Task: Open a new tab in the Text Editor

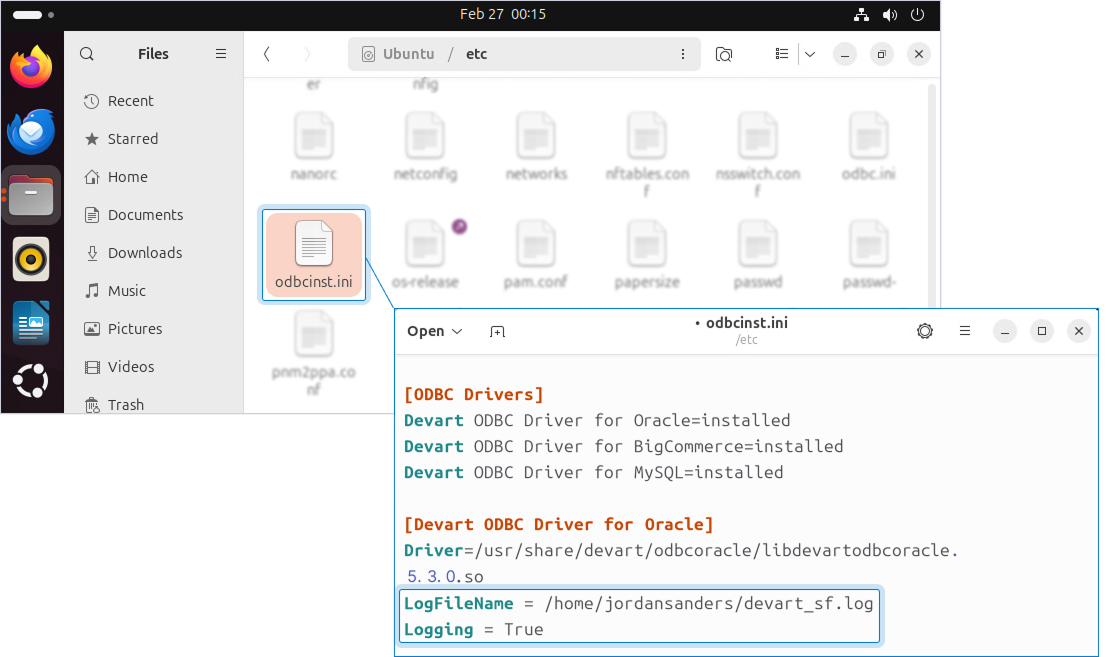Action: (x=497, y=331)
